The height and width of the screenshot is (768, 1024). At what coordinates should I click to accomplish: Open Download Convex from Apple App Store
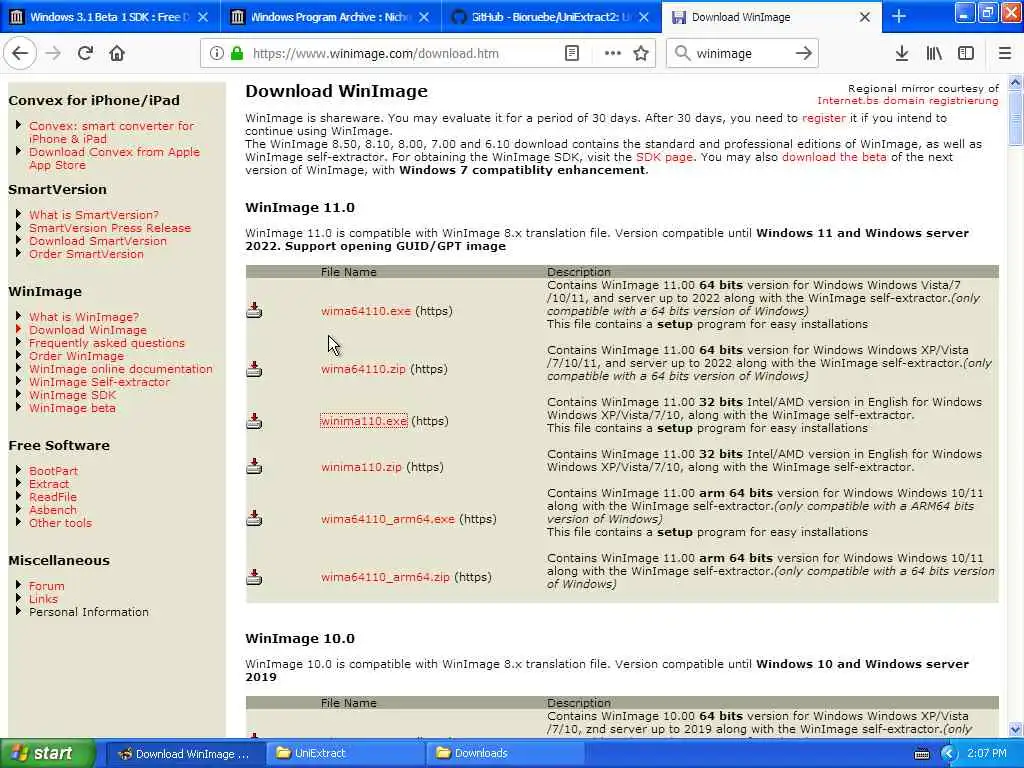114,159
